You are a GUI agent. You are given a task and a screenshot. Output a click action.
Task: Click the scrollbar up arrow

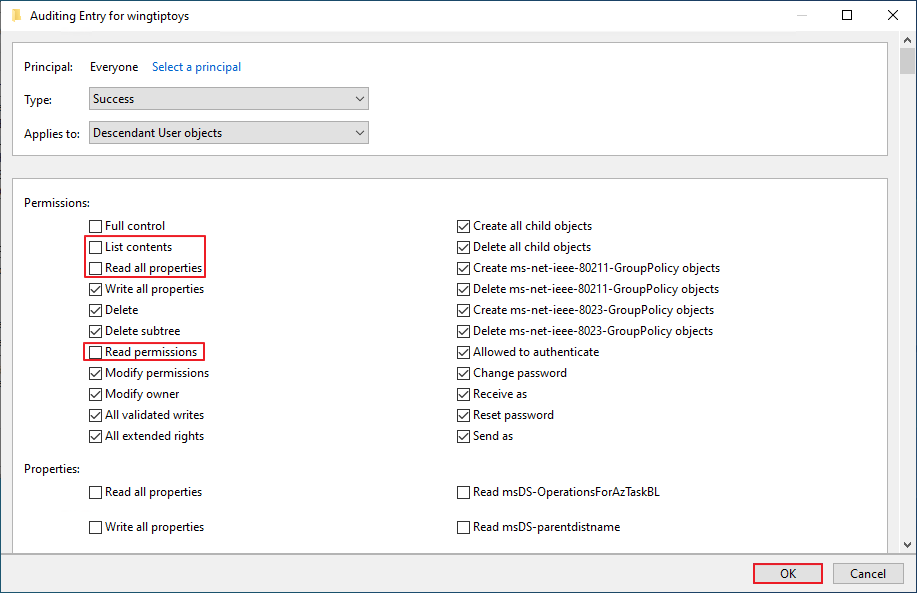(907, 40)
